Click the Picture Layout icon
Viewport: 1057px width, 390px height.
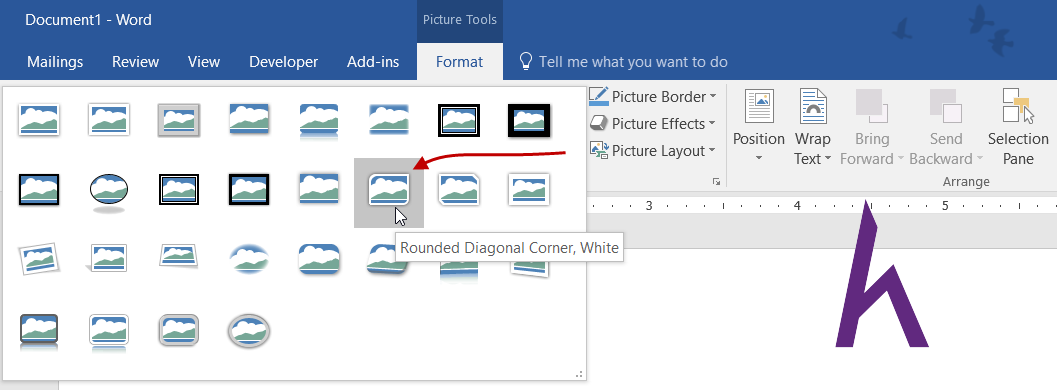pyautogui.click(x=599, y=150)
